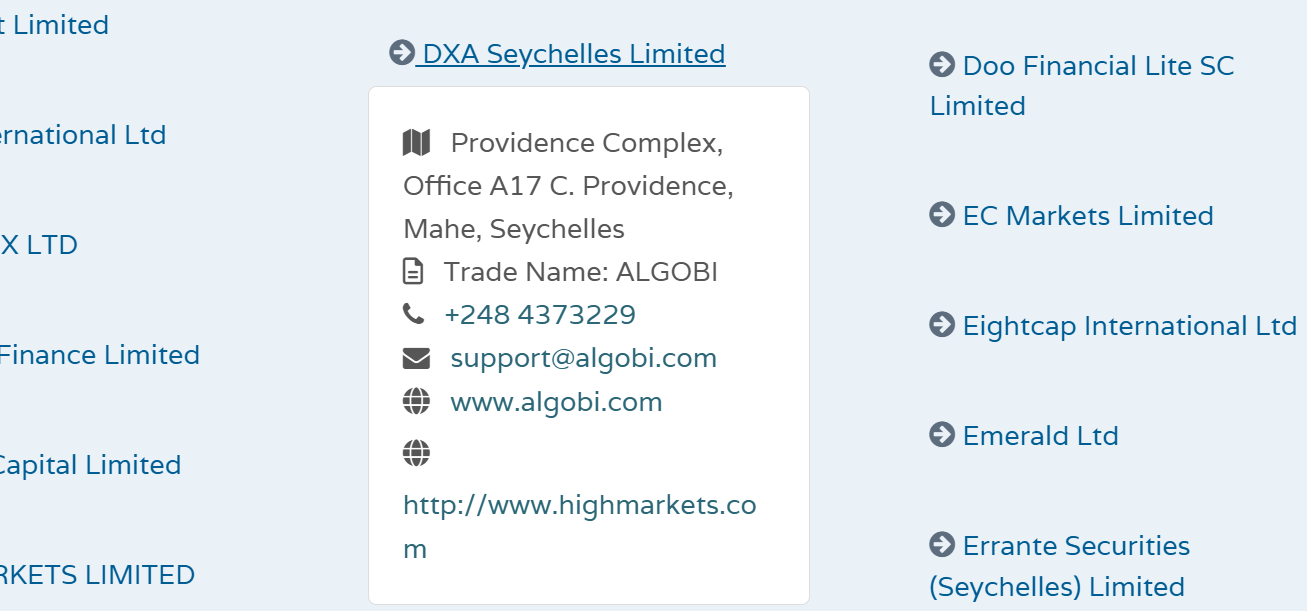Expand the Doo Financial Lite SC Limited entry
This screenshot has width=1307, height=611.
tap(1082, 86)
